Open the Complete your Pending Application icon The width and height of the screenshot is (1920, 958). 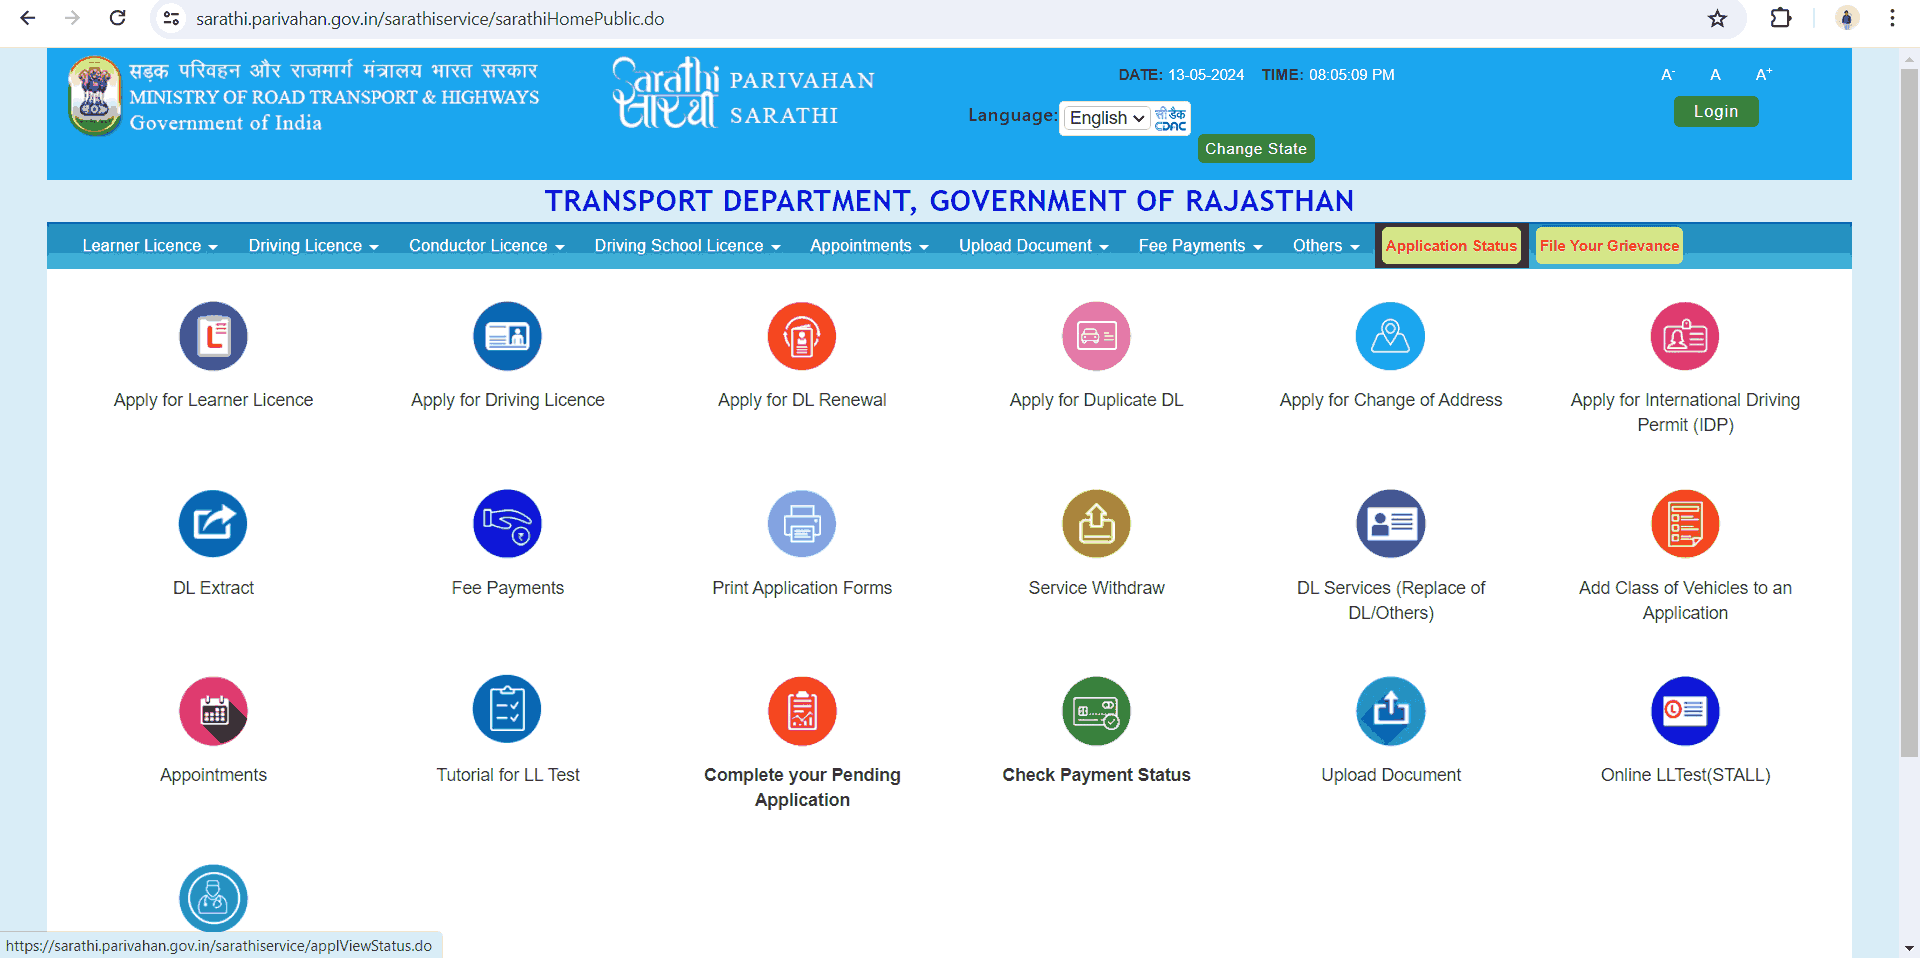click(802, 711)
